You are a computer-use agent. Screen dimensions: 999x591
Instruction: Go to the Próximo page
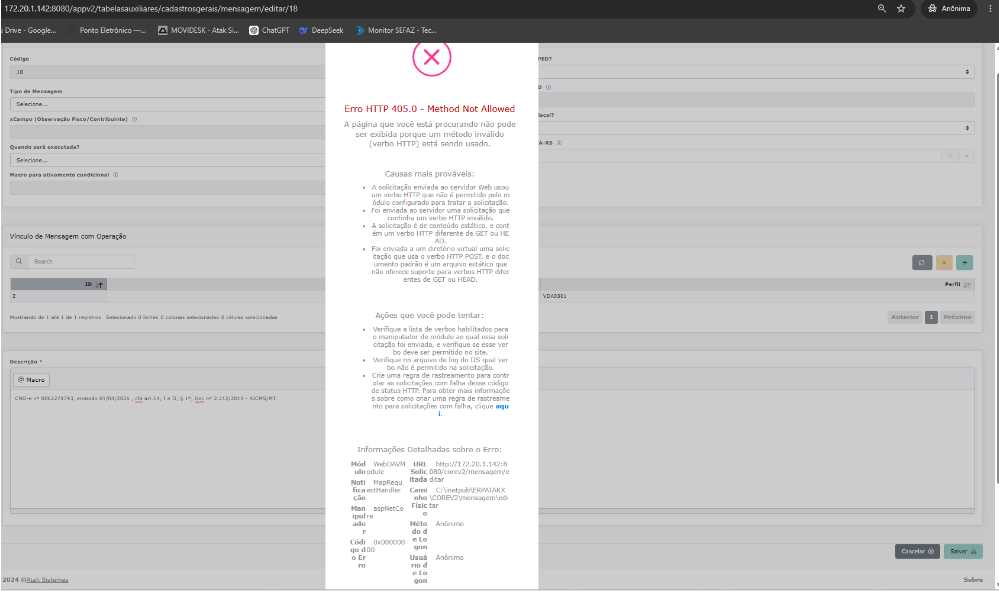(x=958, y=317)
